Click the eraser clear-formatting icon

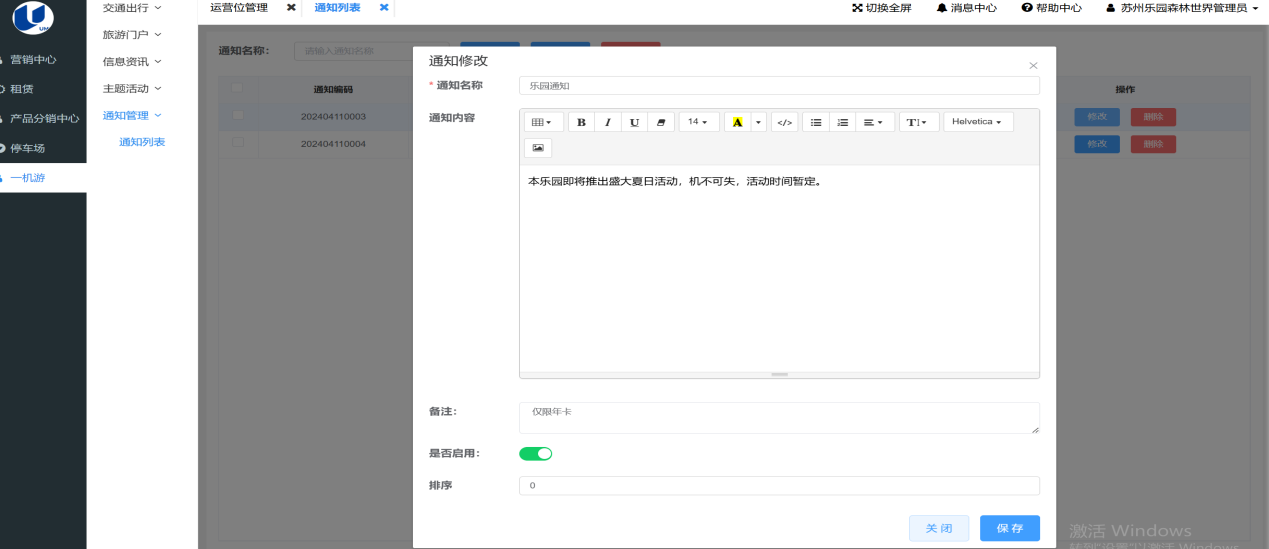click(x=660, y=122)
